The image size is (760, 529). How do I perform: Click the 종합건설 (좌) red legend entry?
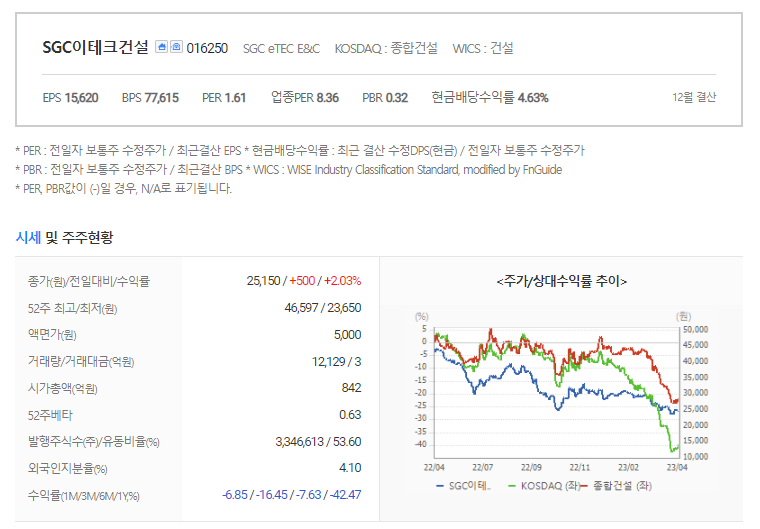616,486
